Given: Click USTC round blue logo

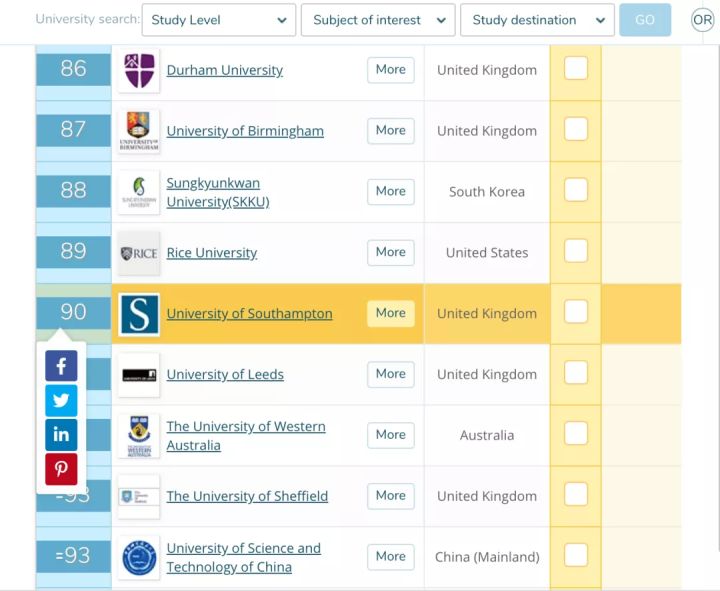Looking at the screenshot, I should click(139, 557).
